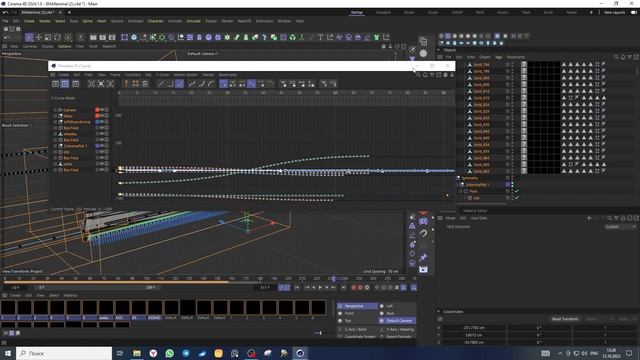Viewport: 640px width, 360px height.
Task: Select the Scale tool
Action: tap(48, 38)
